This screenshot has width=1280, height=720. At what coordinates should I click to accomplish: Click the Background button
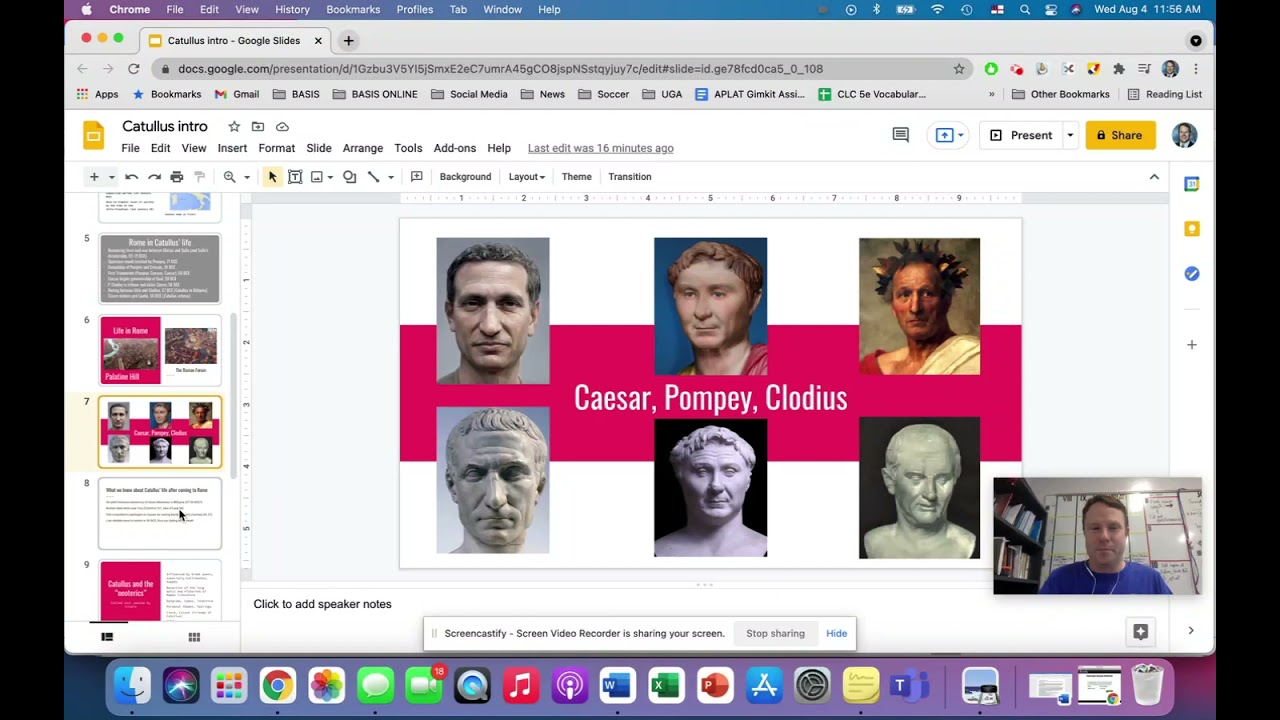click(465, 177)
